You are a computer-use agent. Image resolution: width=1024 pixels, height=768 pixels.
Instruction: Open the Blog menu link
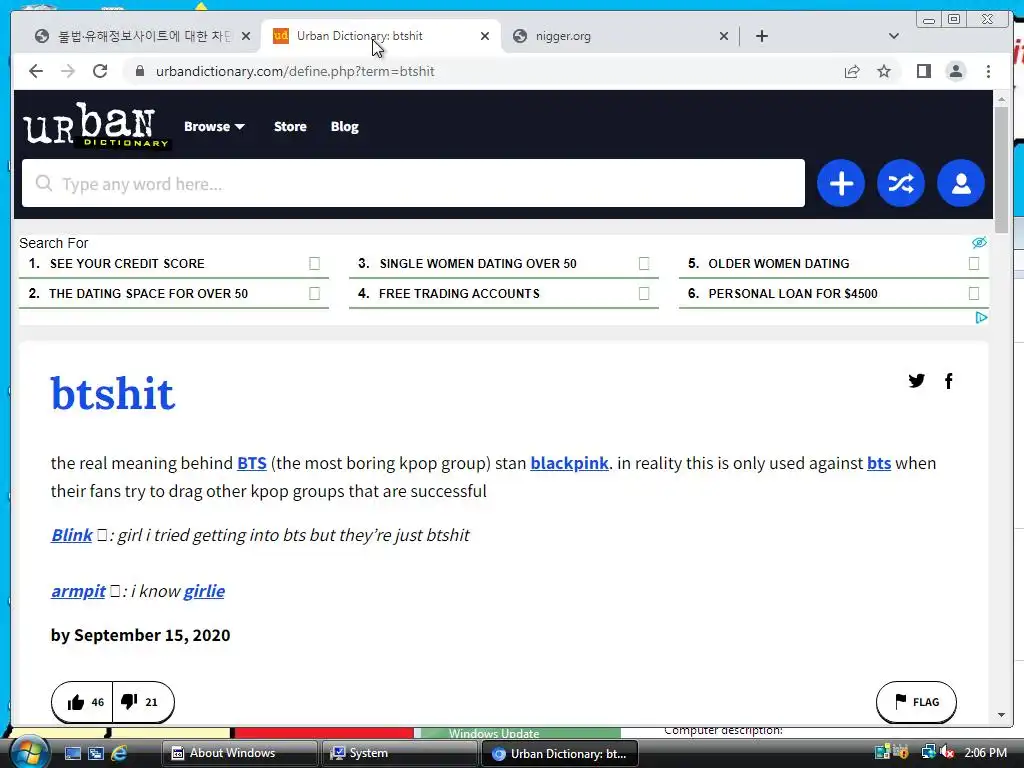tap(344, 126)
